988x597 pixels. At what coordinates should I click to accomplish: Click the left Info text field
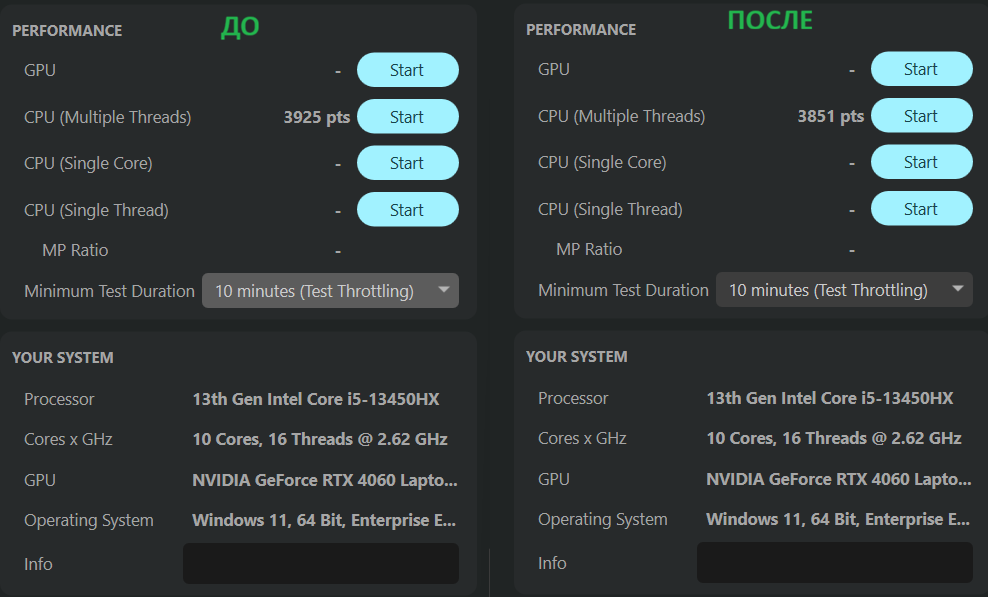click(x=321, y=564)
